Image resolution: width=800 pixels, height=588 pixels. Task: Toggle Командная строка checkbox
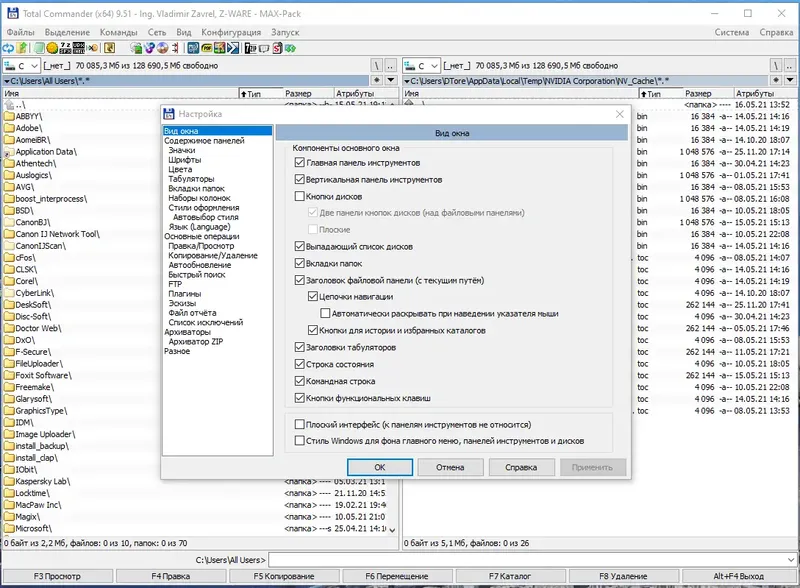[300, 381]
